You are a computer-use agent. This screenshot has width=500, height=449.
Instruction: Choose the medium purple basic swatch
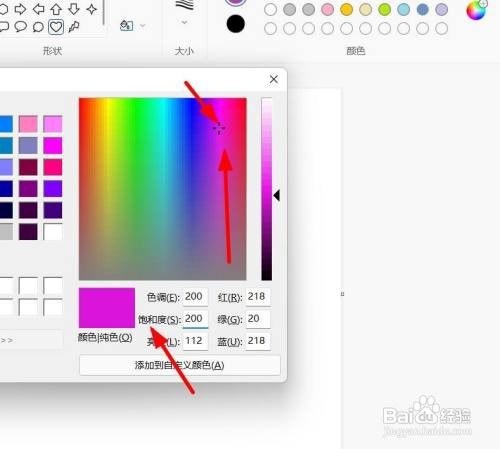pyautogui.click(x=28, y=189)
